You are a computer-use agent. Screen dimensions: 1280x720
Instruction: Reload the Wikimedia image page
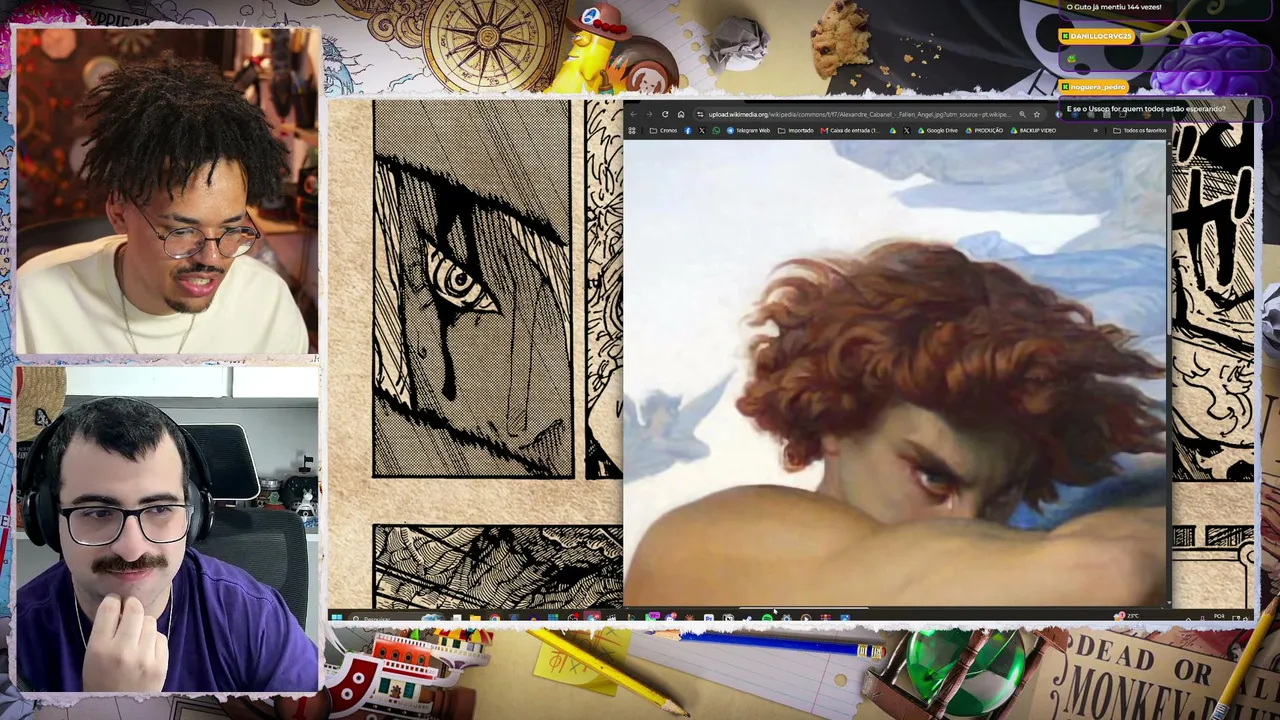665,115
